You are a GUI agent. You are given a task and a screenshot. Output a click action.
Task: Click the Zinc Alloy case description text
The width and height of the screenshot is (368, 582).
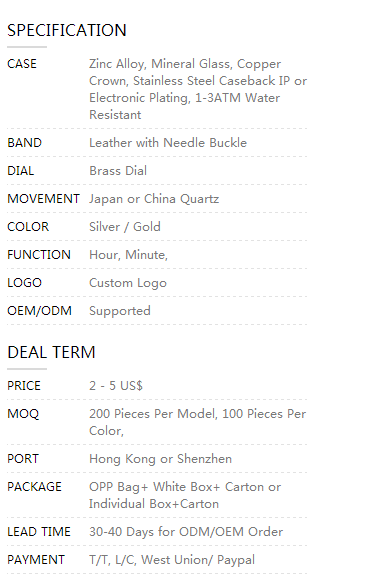198,89
